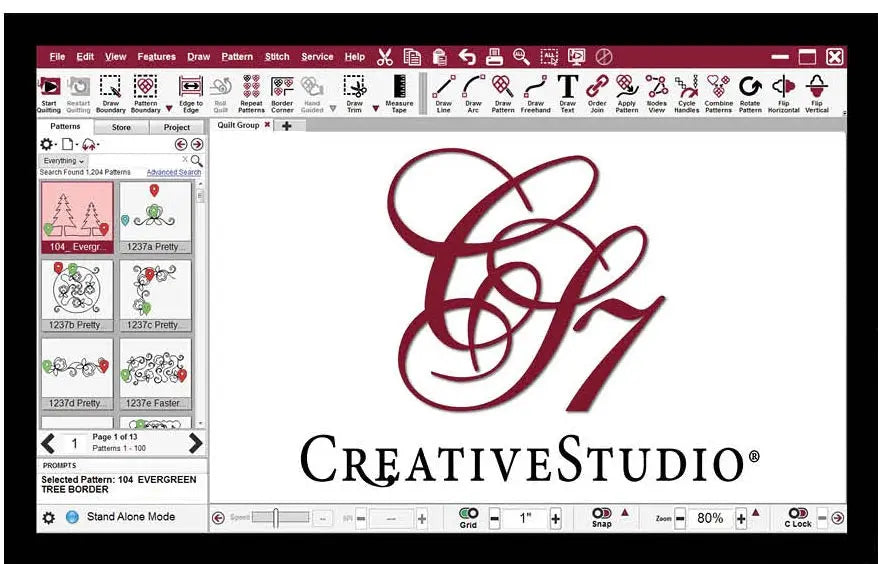Image resolution: width=878 pixels, height=564 pixels.
Task: Close the Quilt Group tab
Action: tap(267, 125)
